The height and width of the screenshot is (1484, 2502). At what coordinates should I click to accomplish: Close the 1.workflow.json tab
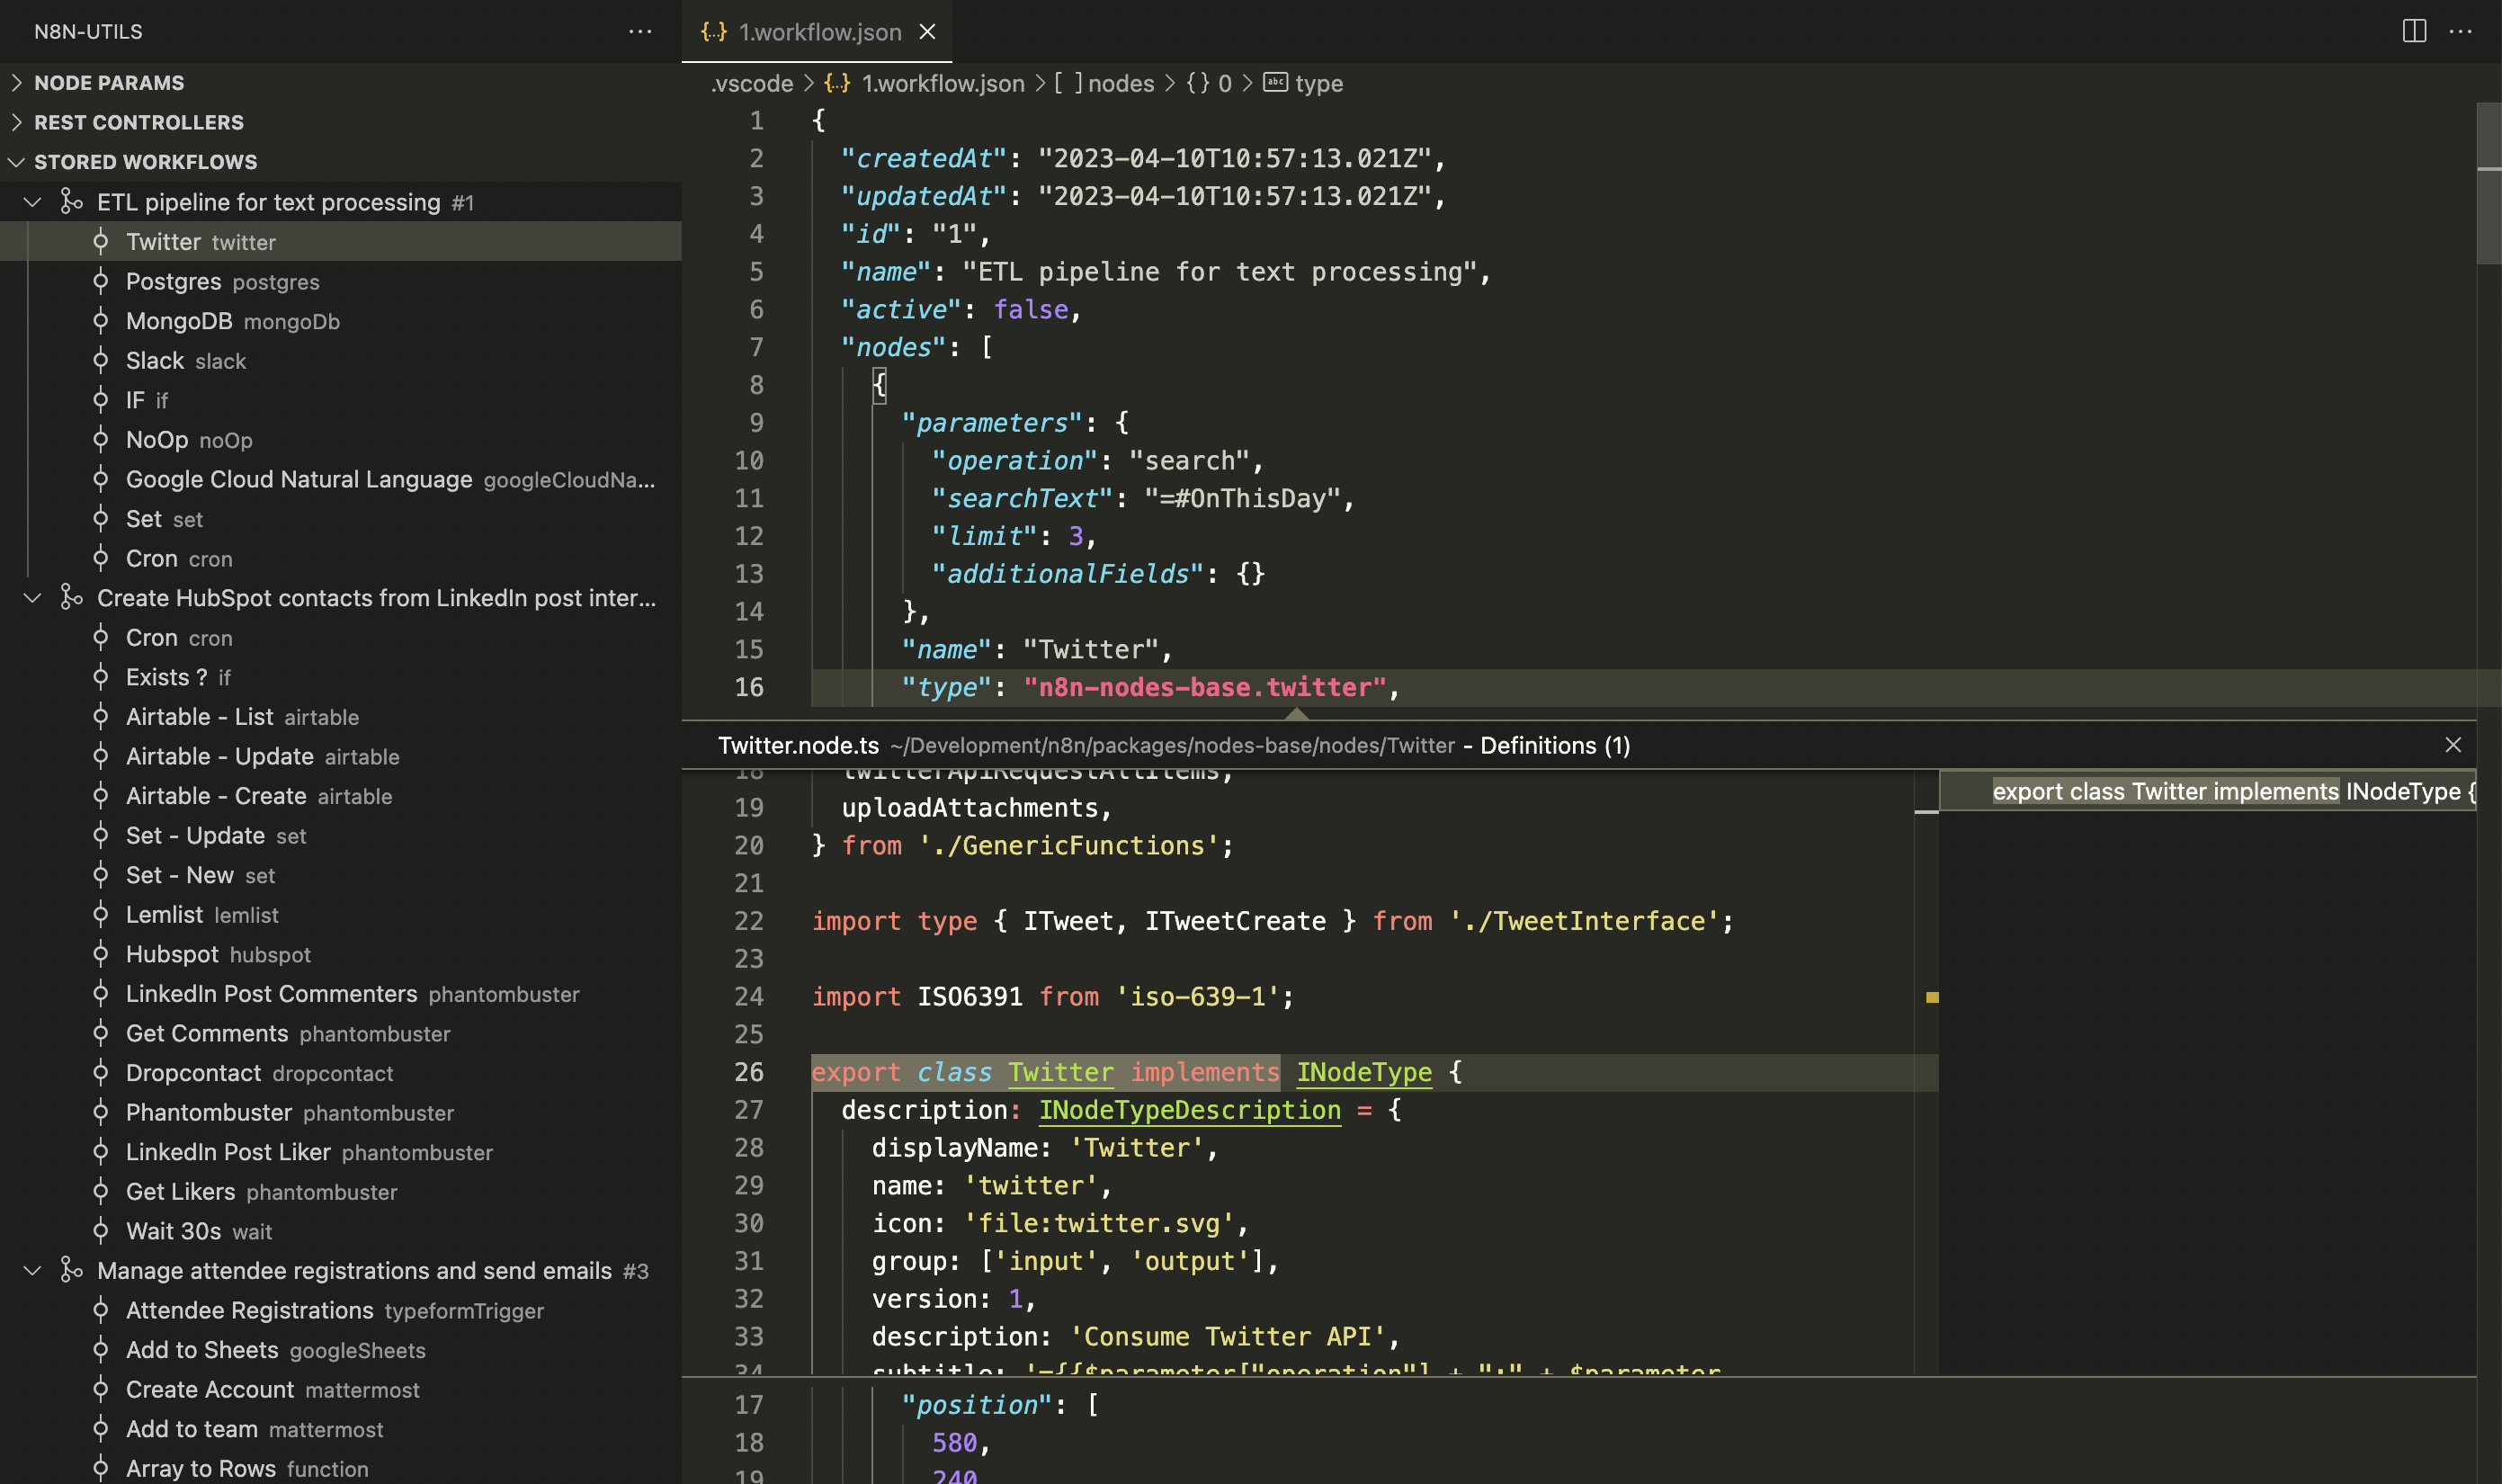pos(927,32)
